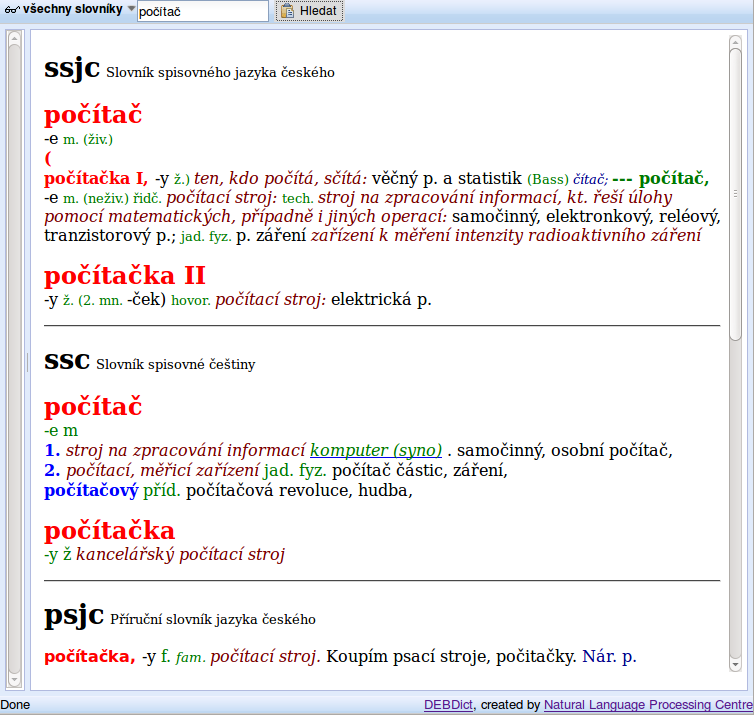754x715 pixels.
Task: Click the right scrollbar down arrow
Action: [x=735, y=665]
